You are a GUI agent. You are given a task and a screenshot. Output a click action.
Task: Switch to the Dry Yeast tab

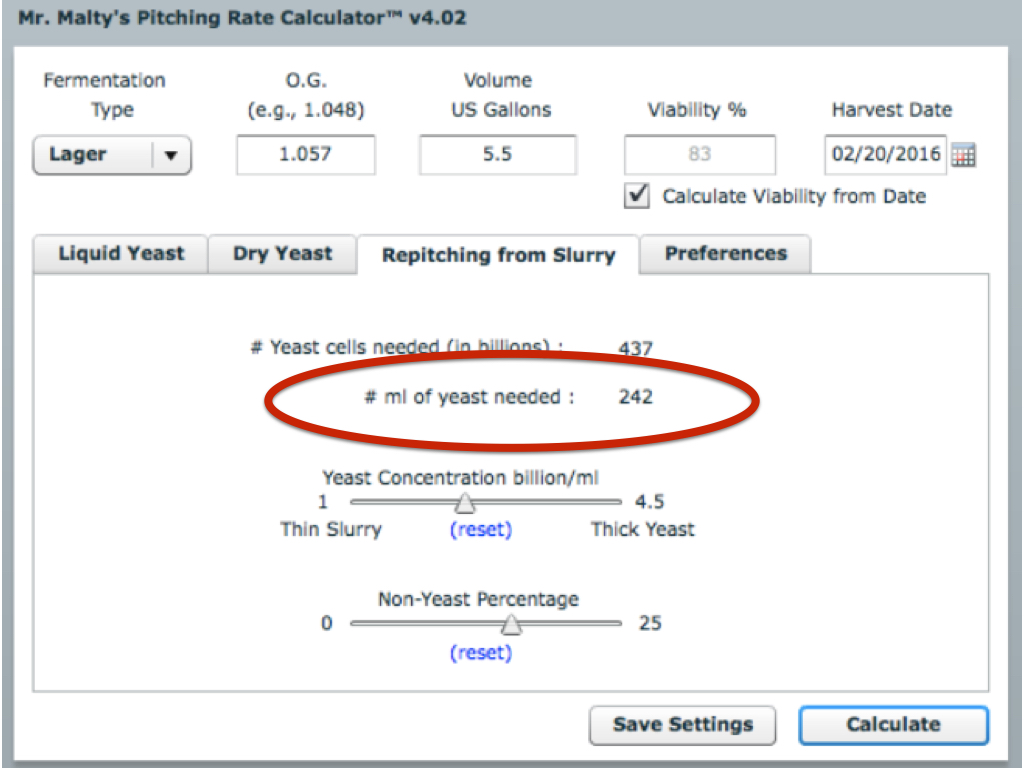pos(282,253)
